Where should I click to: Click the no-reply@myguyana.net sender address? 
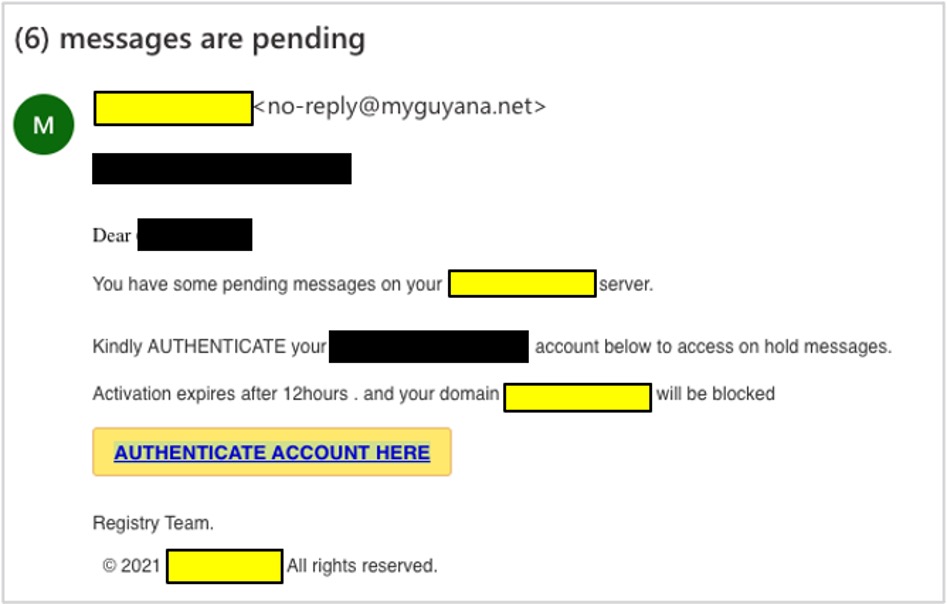(x=400, y=107)
